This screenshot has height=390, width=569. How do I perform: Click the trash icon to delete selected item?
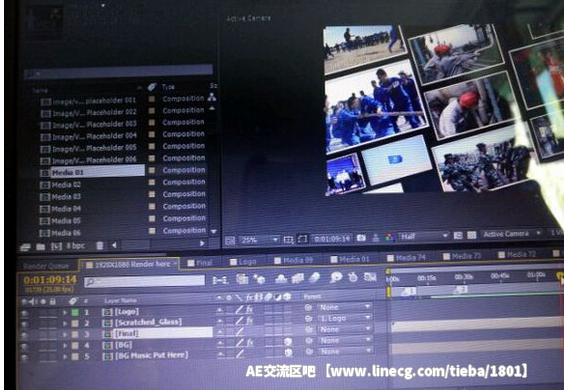100,246
